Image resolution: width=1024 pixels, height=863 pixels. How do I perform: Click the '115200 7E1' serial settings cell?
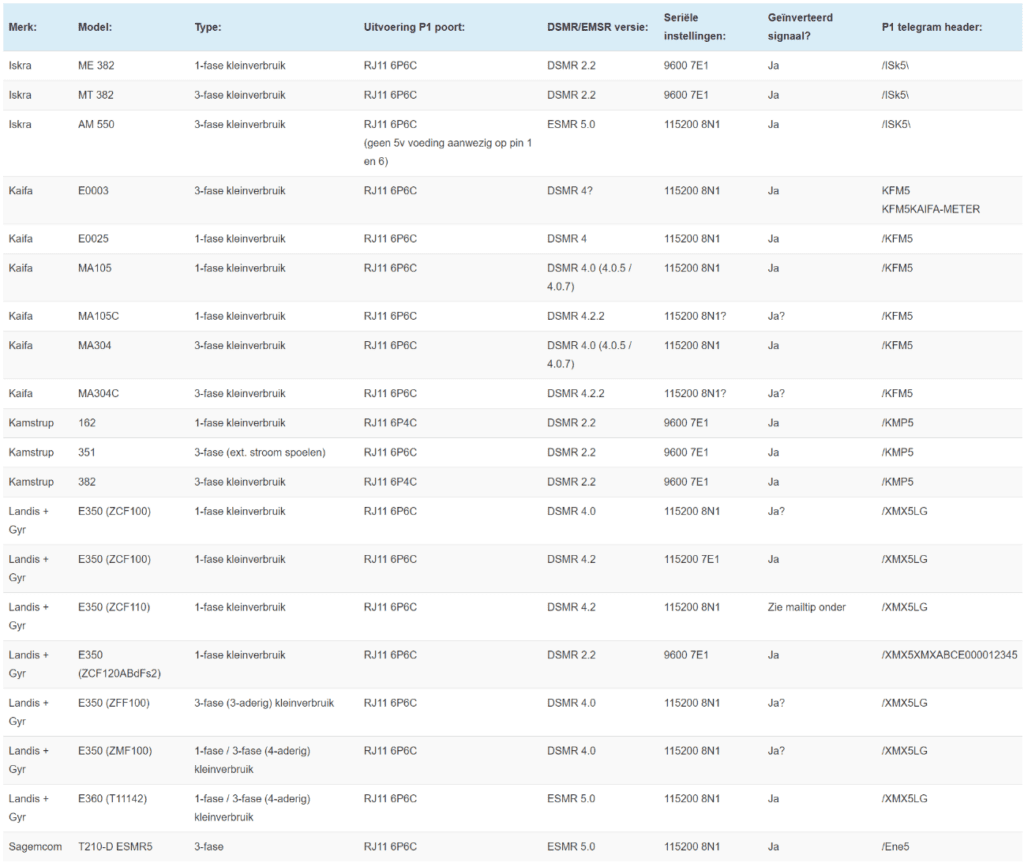(692, 559)
